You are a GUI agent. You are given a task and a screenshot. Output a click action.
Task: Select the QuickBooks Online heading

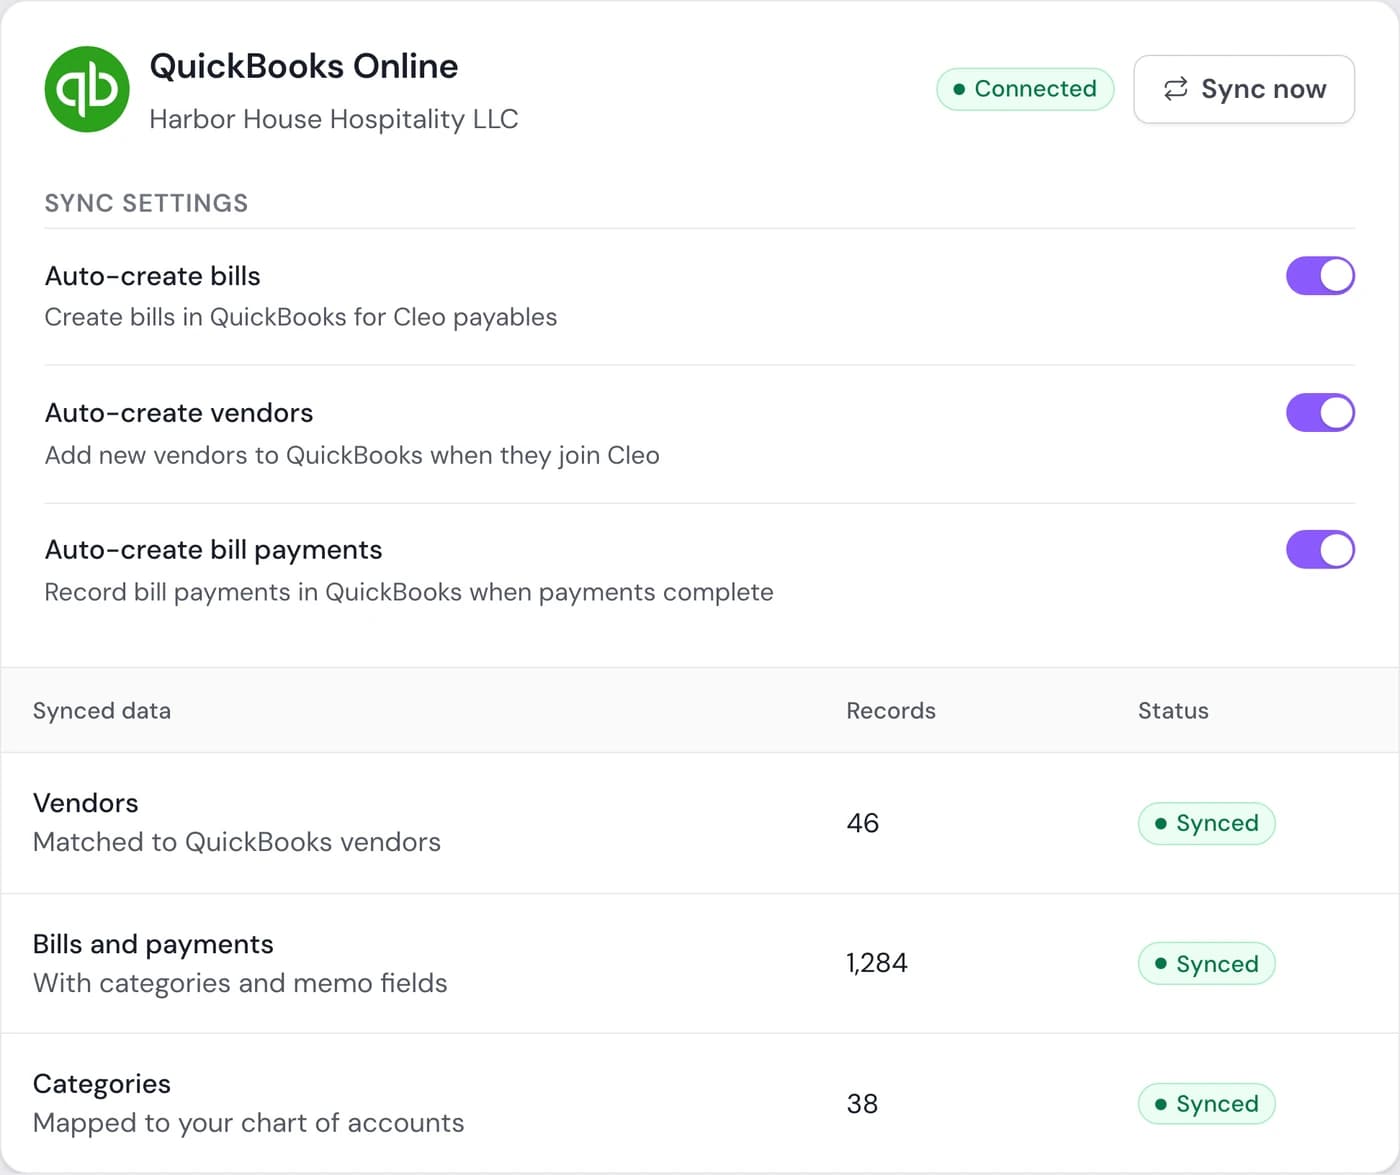point(304,66)
